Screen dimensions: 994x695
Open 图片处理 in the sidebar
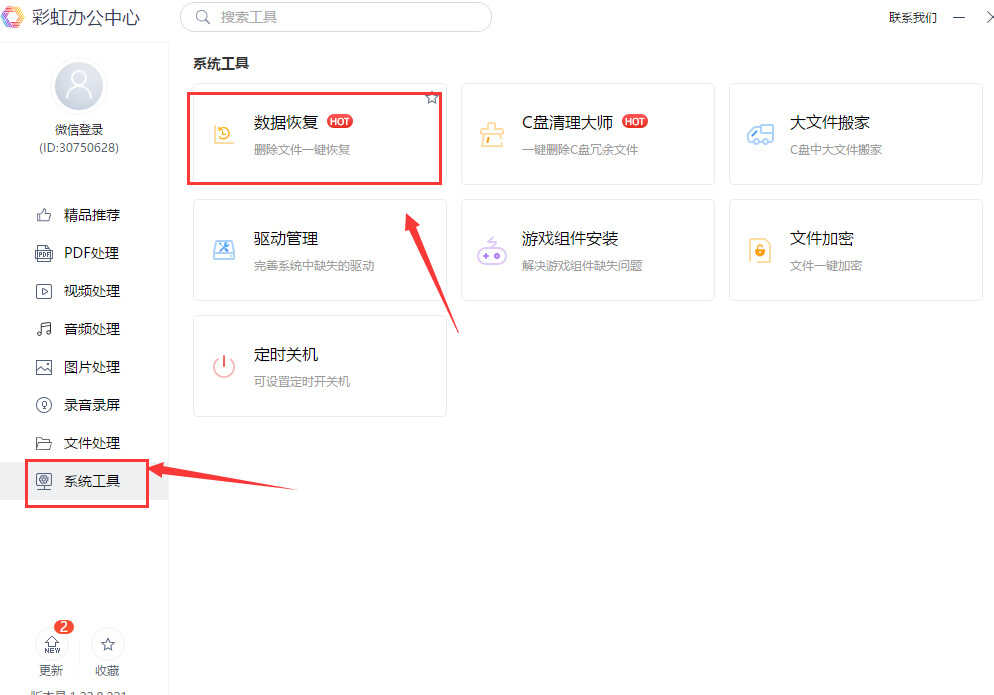91,367
